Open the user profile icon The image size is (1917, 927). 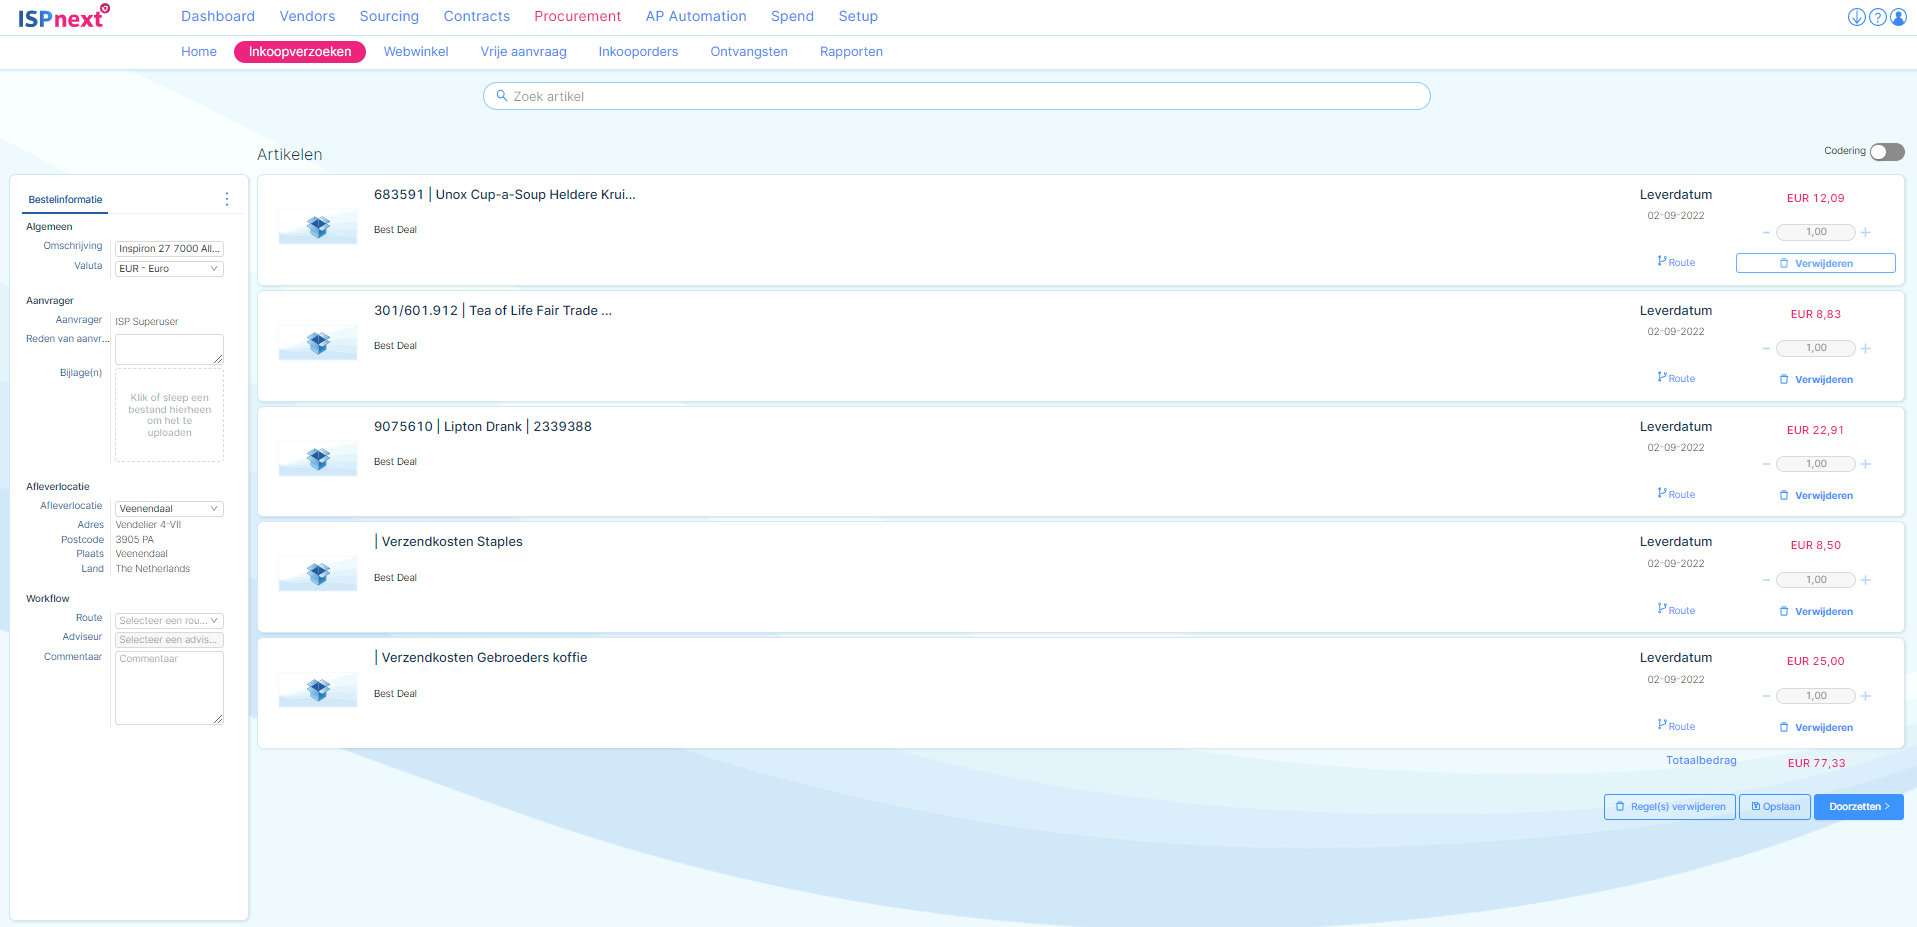click(x=1898, y=17)
